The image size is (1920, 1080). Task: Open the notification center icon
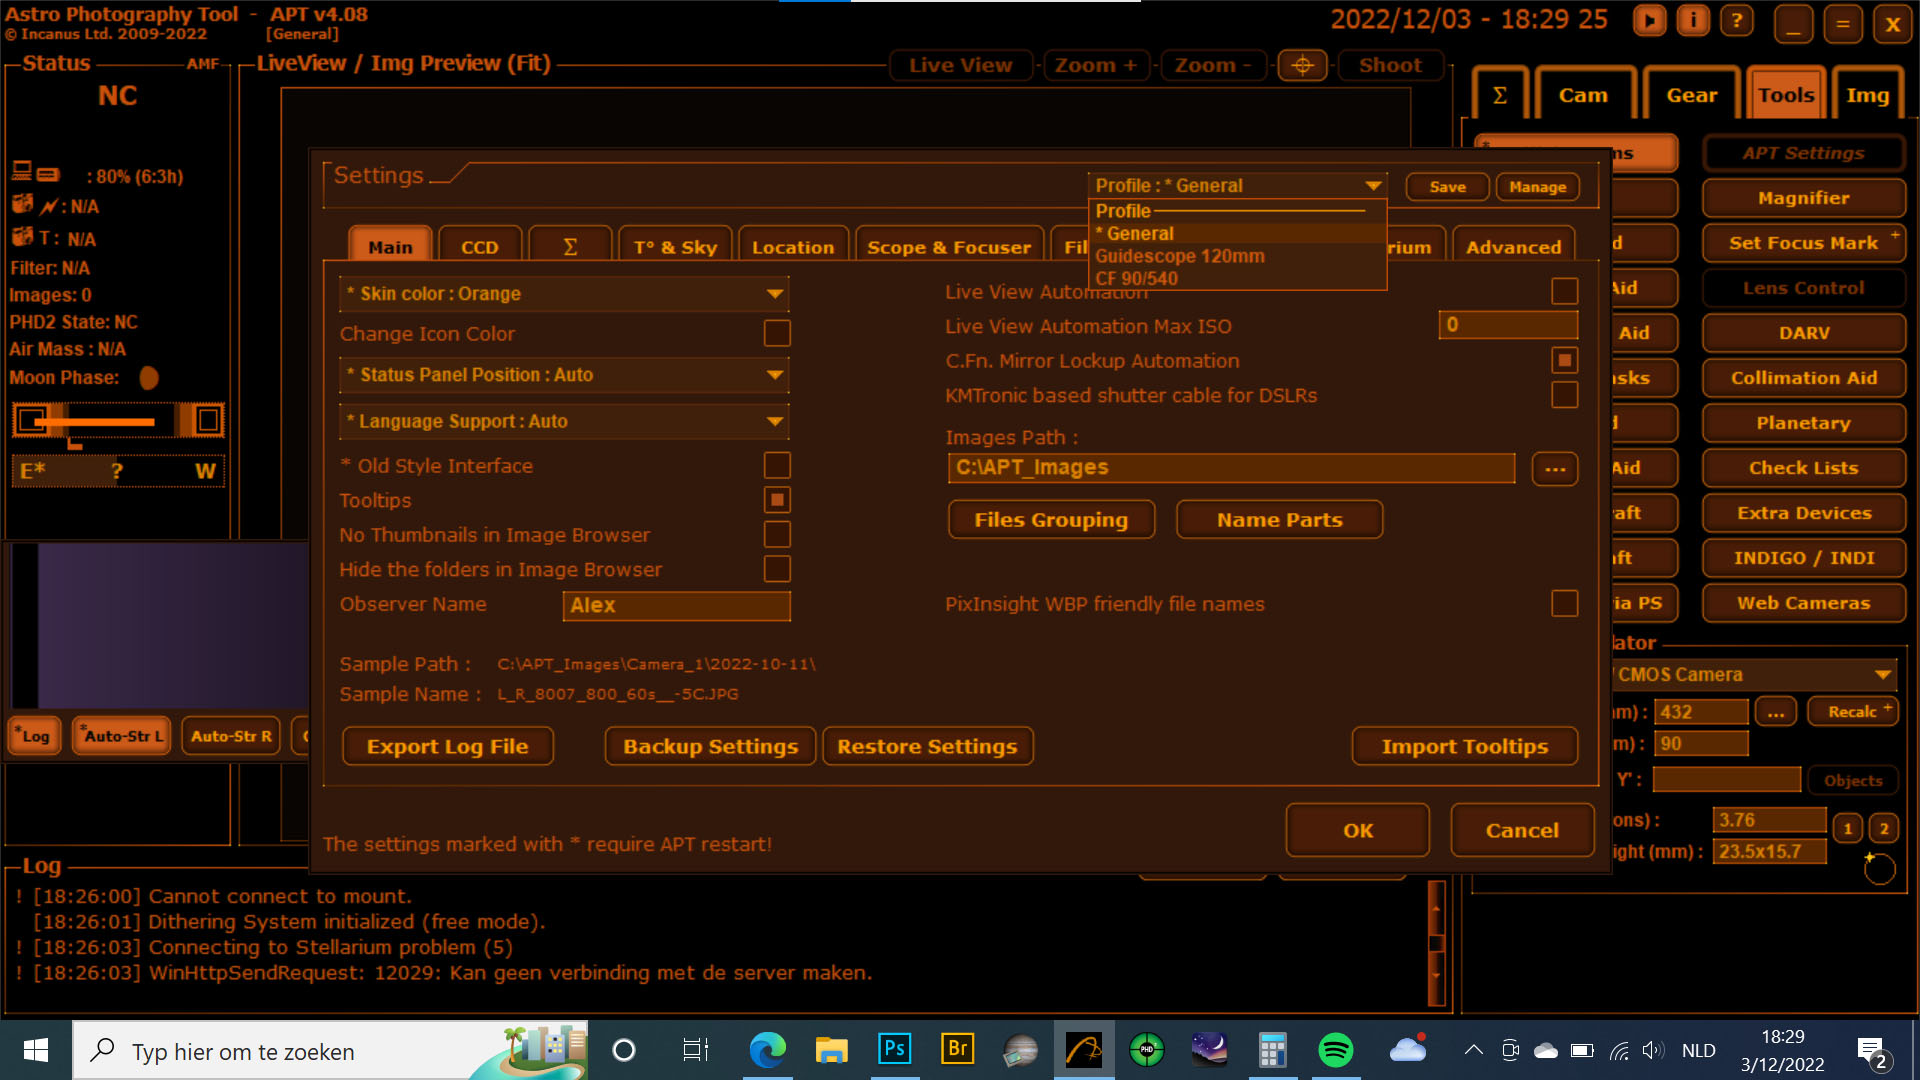(x=1871, y=1051)
